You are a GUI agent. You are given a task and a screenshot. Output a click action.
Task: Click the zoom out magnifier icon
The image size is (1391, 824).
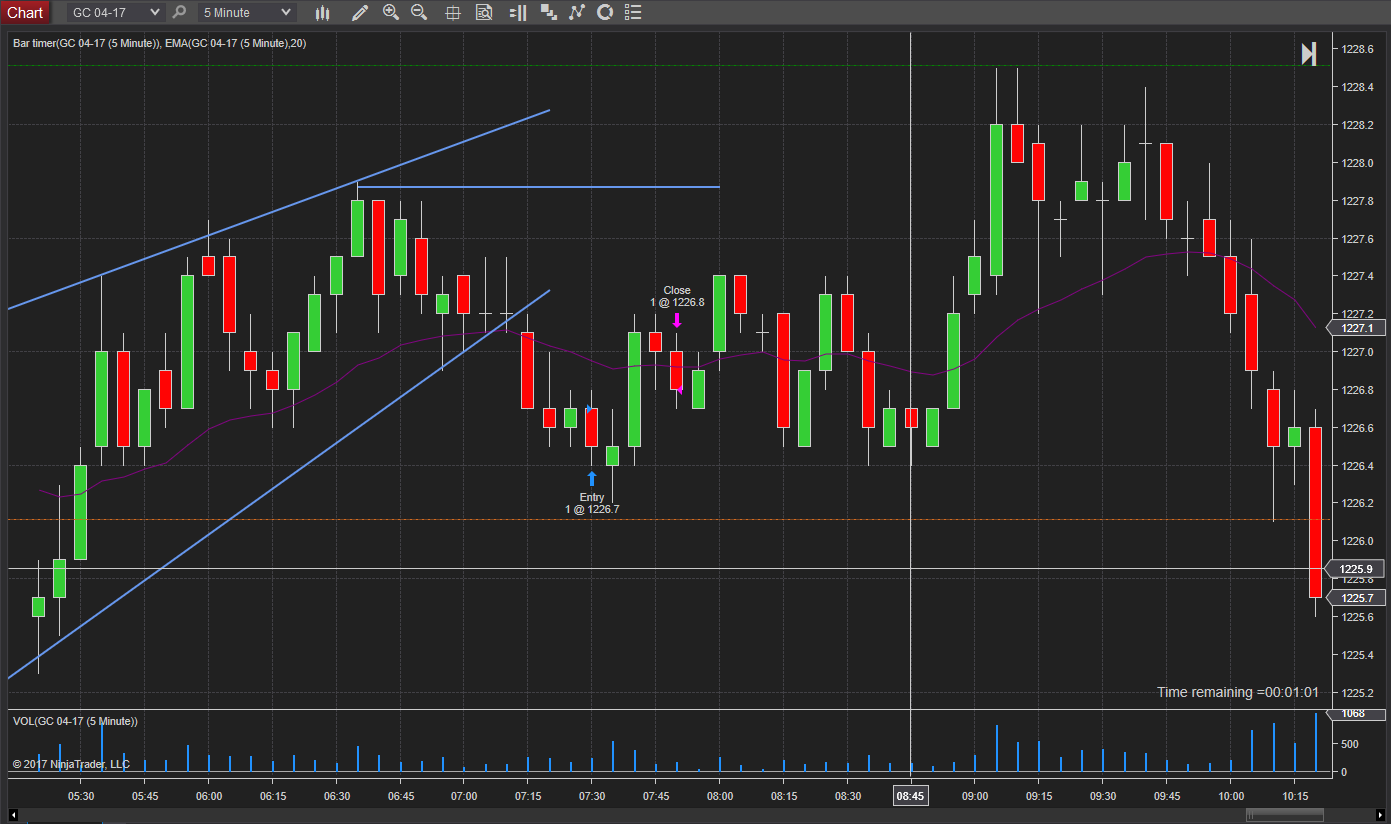pyautogui.click(x=419, y=12)
